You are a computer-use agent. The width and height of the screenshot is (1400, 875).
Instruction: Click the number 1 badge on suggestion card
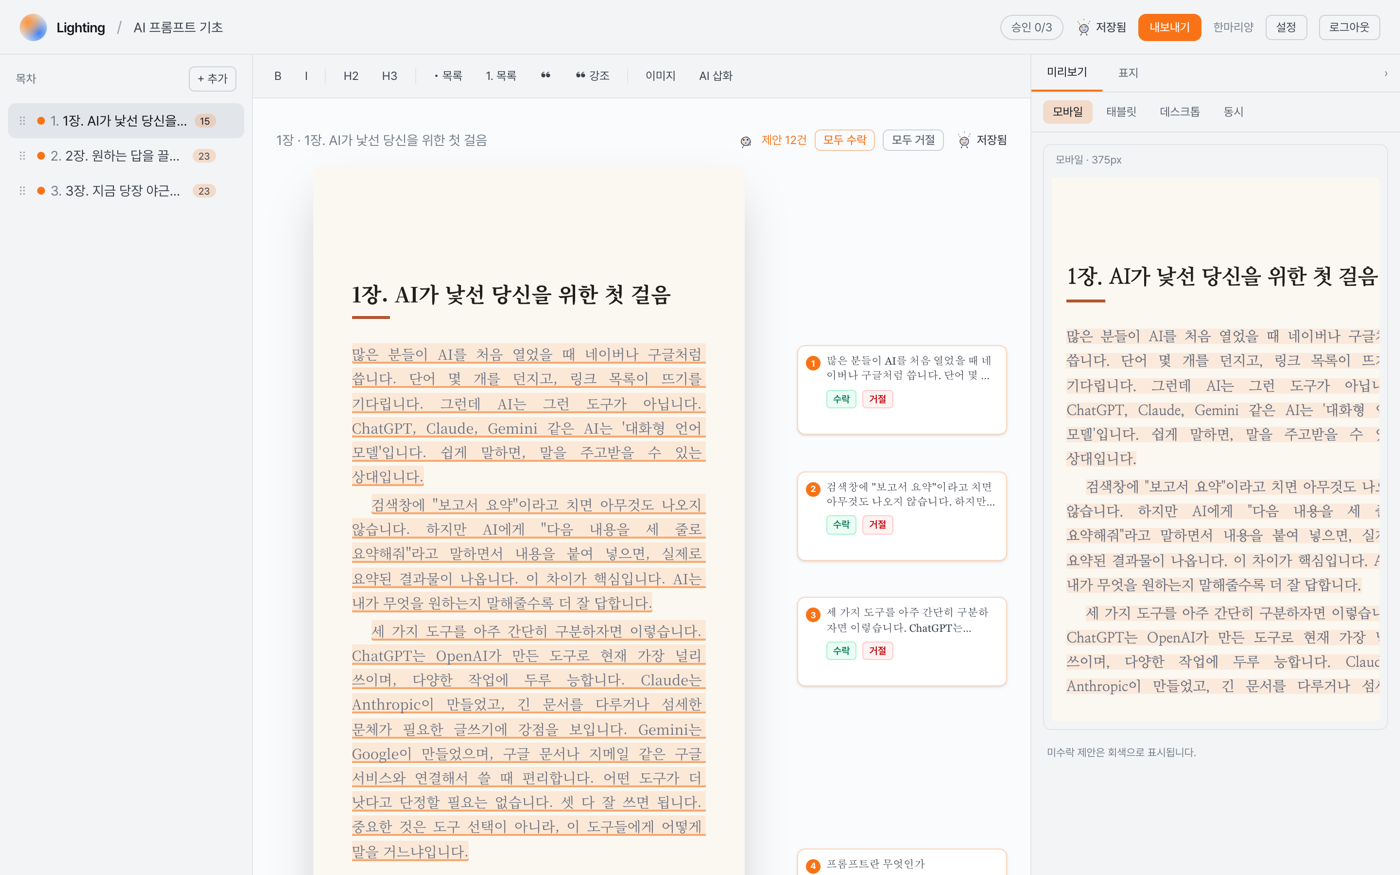813,363
